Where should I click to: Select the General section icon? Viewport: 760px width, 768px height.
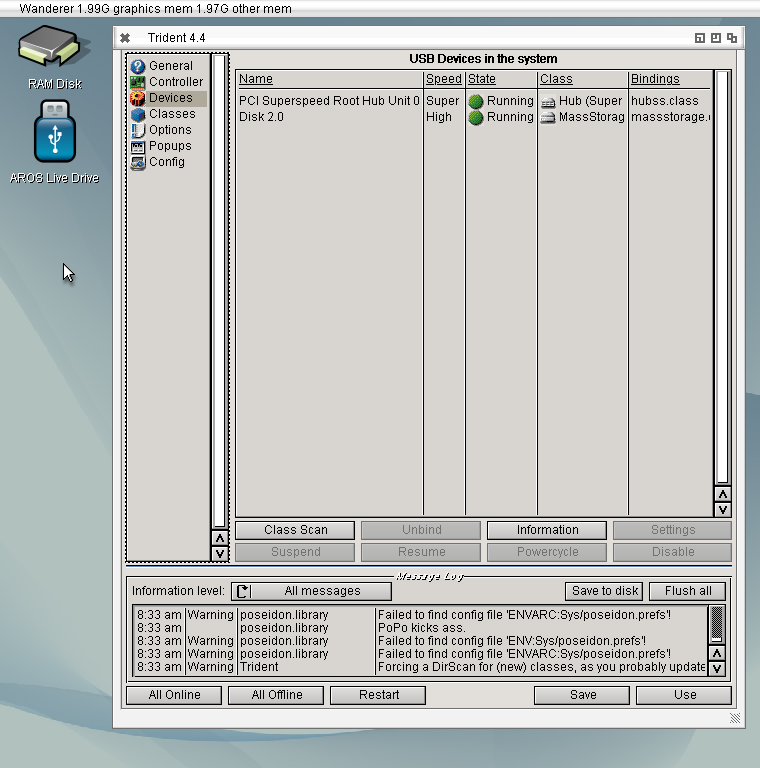point(138,66)
